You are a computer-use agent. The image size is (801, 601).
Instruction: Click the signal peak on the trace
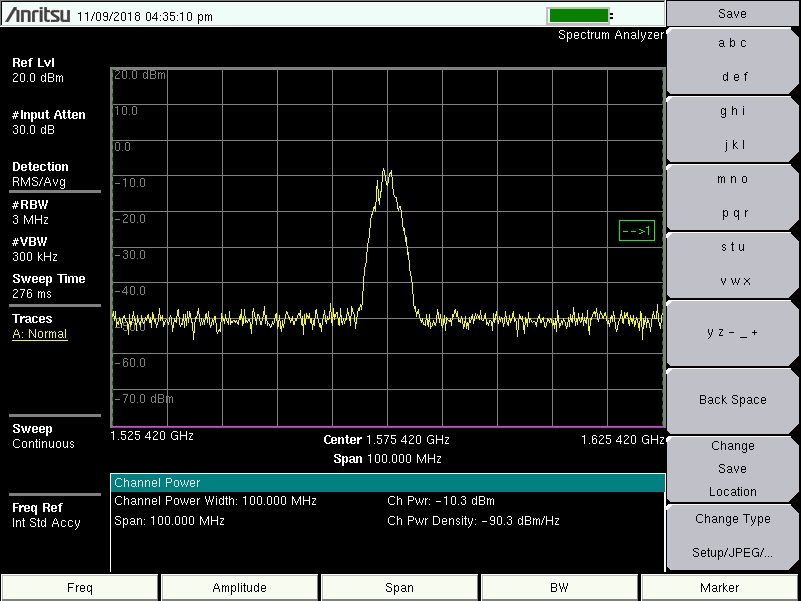(384, 170)
